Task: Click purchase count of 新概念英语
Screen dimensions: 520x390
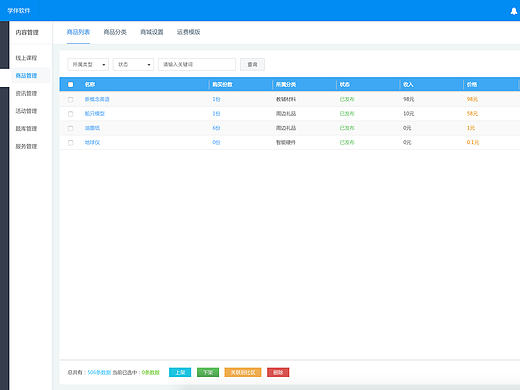Action: (x=216, y=99)
